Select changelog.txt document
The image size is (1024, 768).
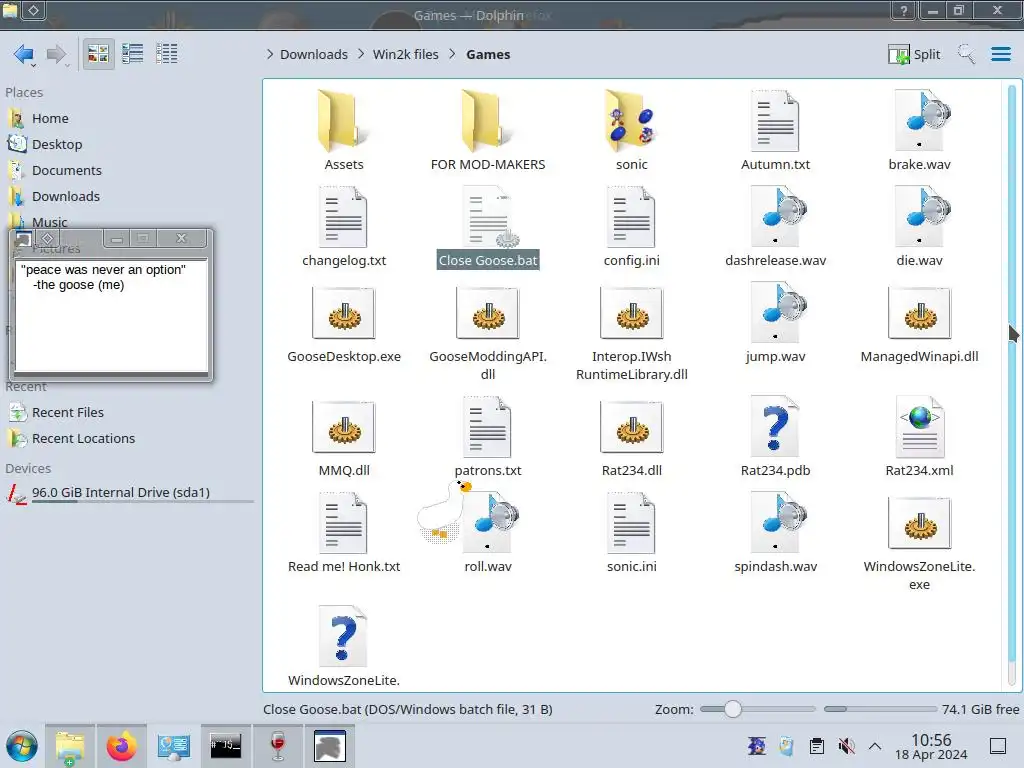[x=344, y=227]
